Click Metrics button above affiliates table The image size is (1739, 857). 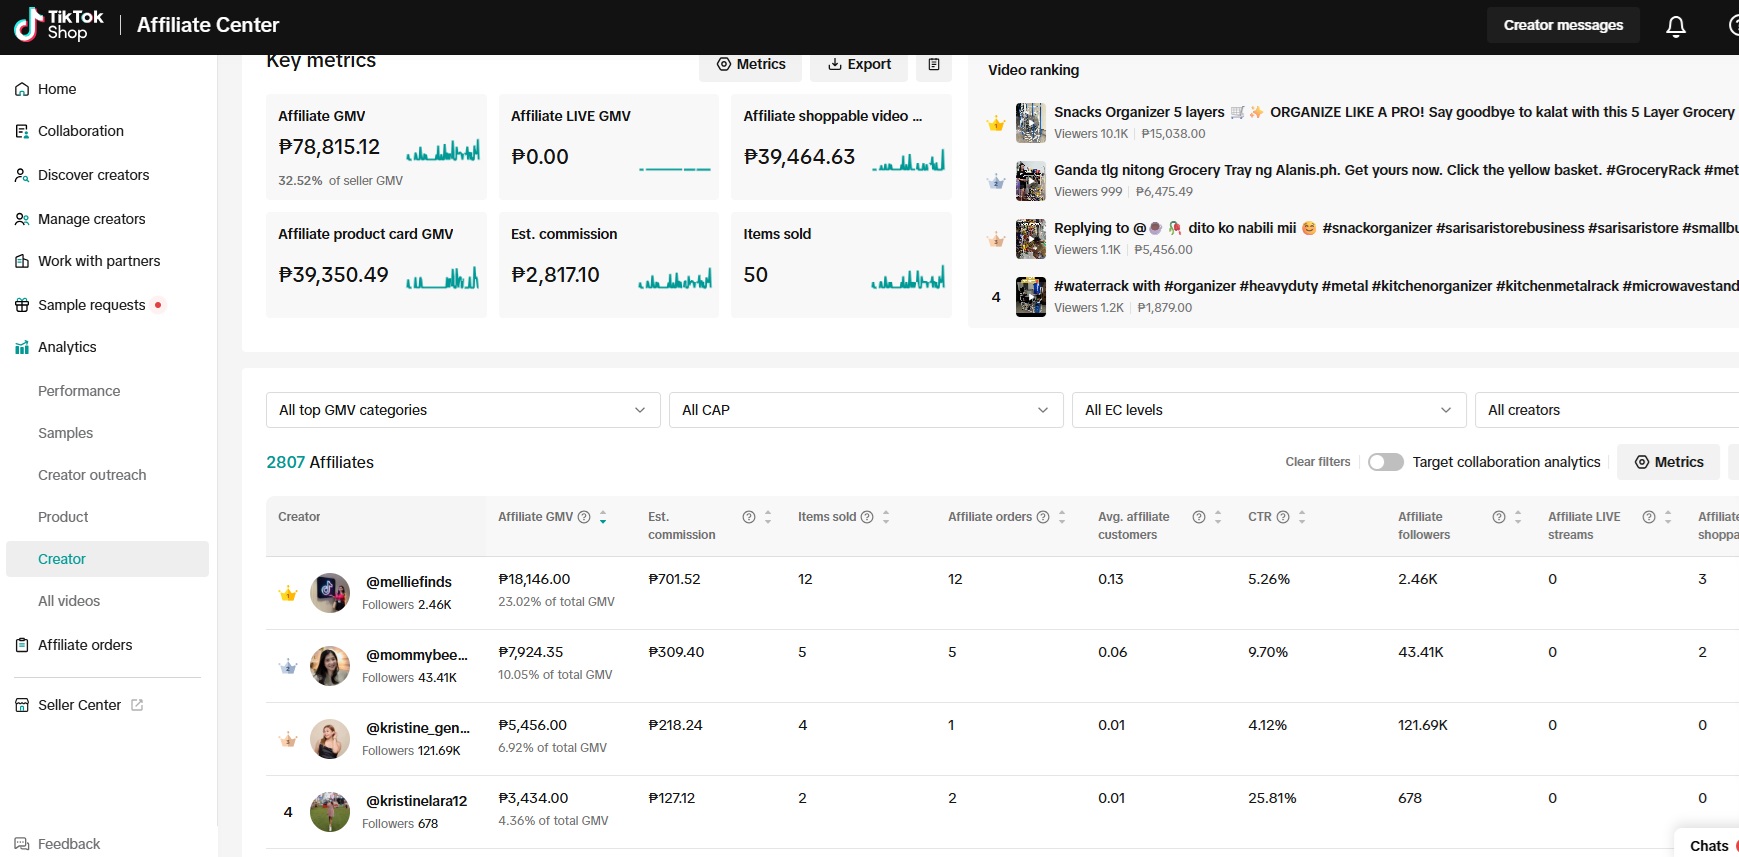(1669, 462)
